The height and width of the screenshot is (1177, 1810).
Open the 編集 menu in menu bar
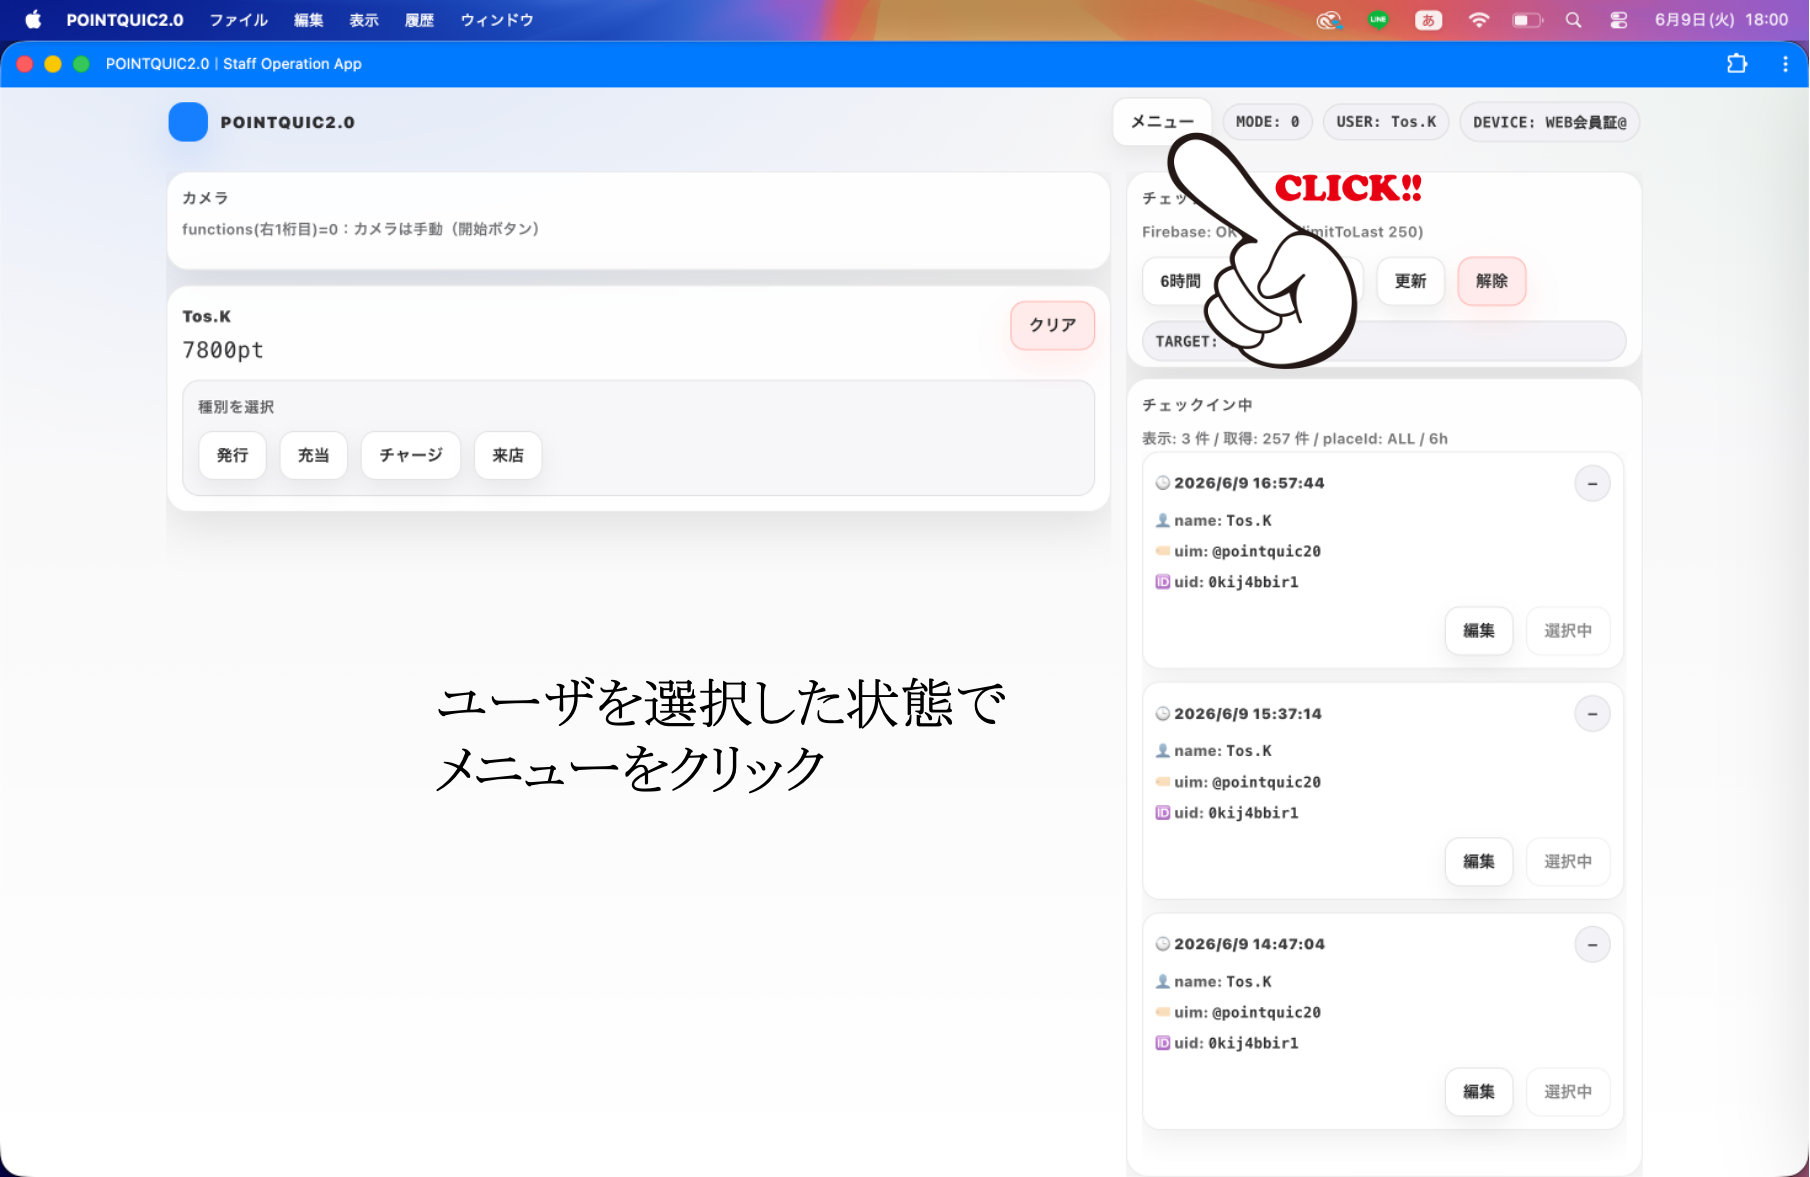coord(308,20)
